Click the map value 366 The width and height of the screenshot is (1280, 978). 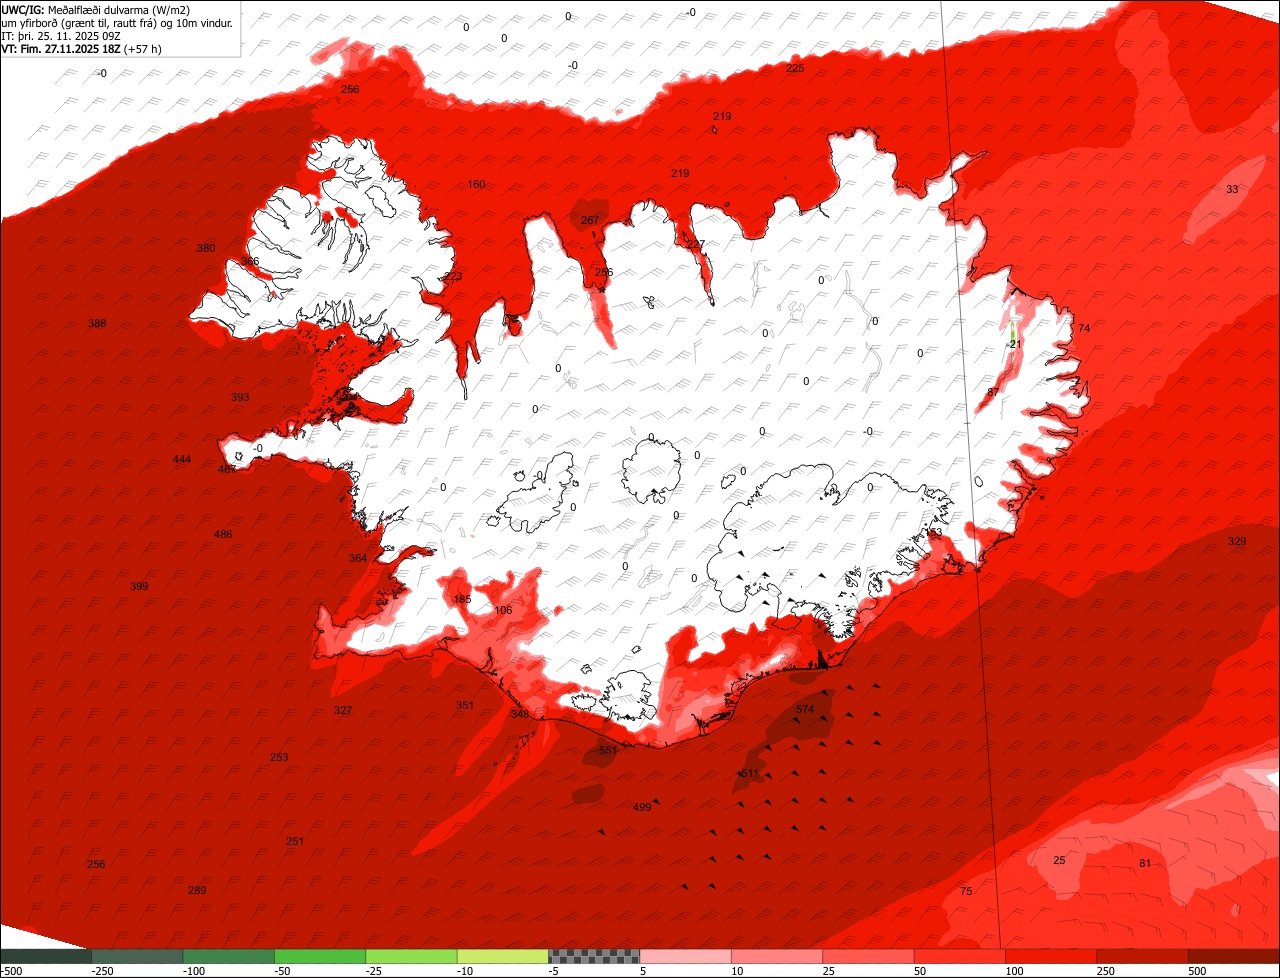[x=250, y=262]
